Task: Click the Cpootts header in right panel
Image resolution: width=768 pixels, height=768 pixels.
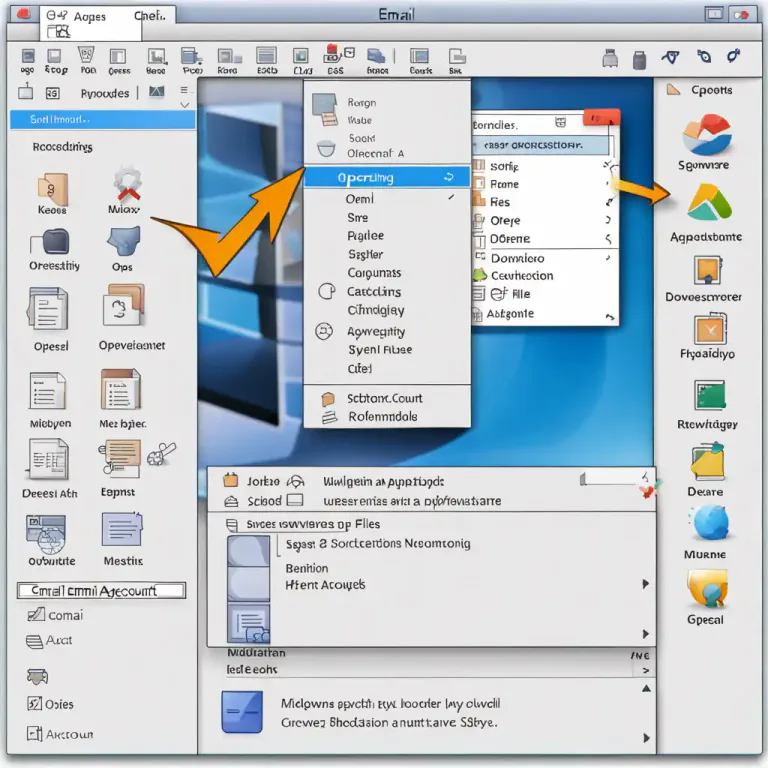Action: coord(712,90)
